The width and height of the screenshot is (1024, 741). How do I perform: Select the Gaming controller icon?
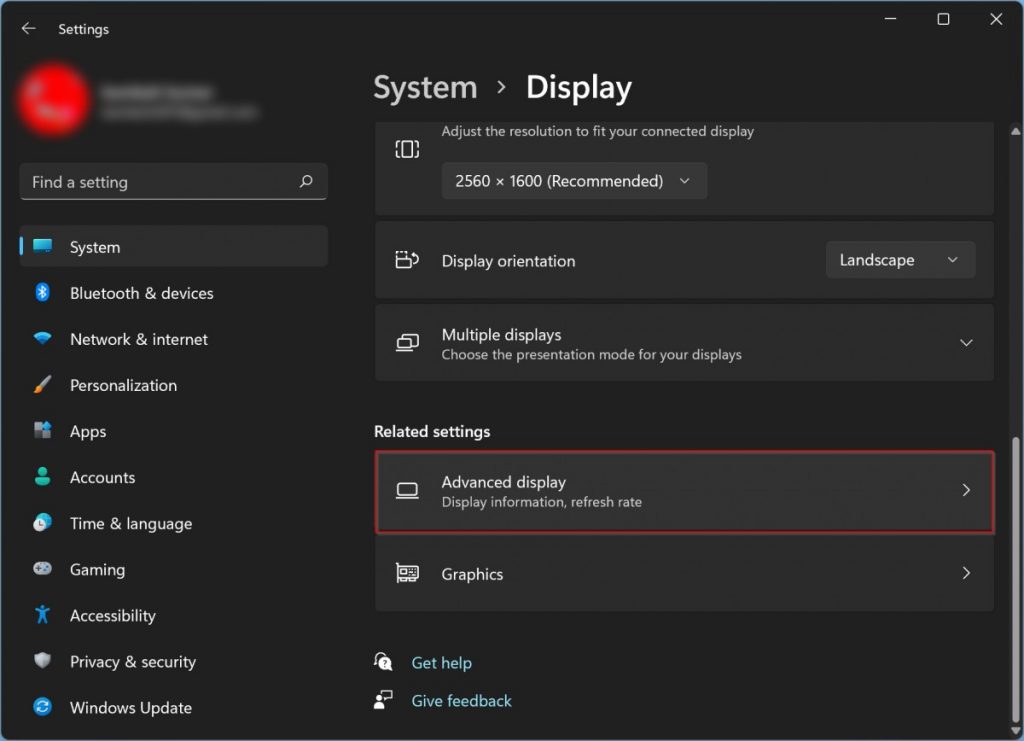tap(44, 569)
